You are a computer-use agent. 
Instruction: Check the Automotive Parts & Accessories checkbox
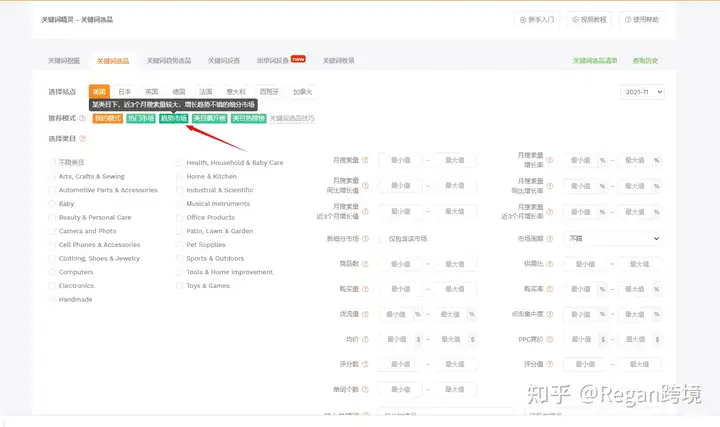pyautogui.click(x=52, y=190)
